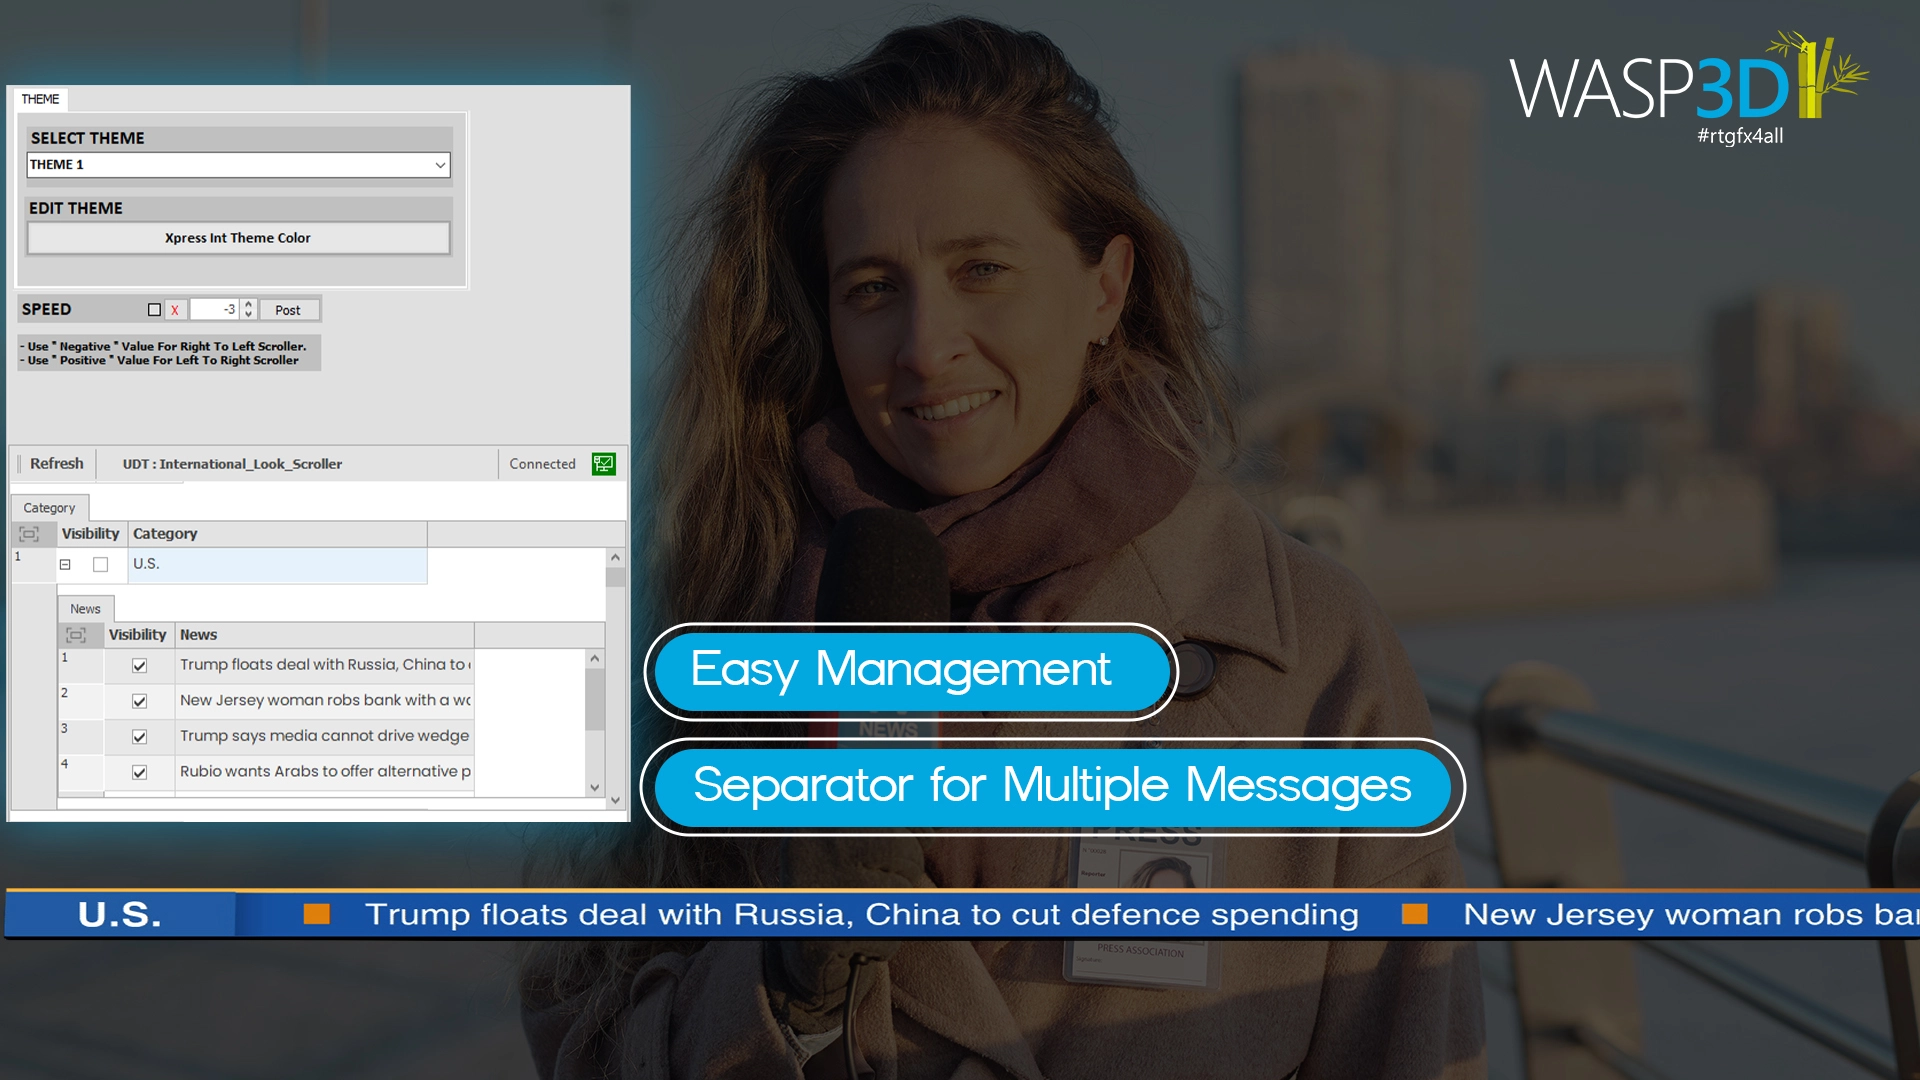Click the green Connected status icon

coord(603,464)
